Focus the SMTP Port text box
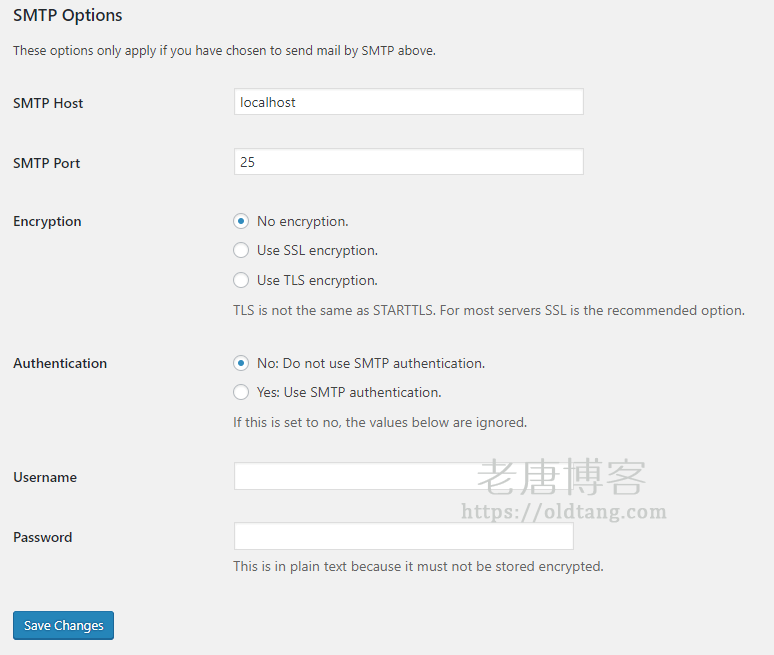 (x=408, y=162)
